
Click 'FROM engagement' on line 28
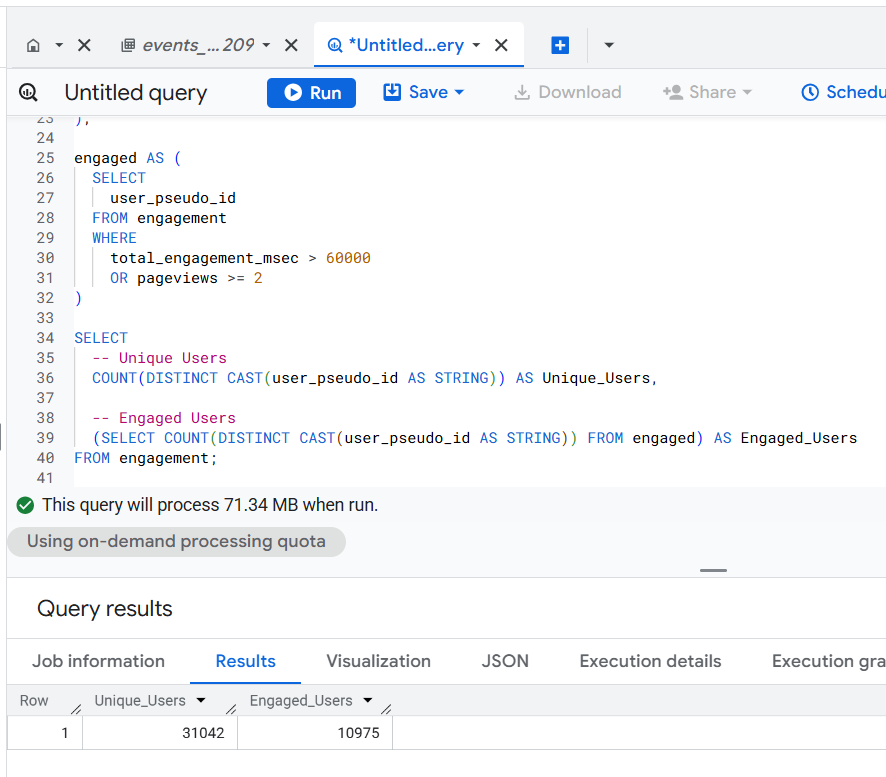point(159,218)
